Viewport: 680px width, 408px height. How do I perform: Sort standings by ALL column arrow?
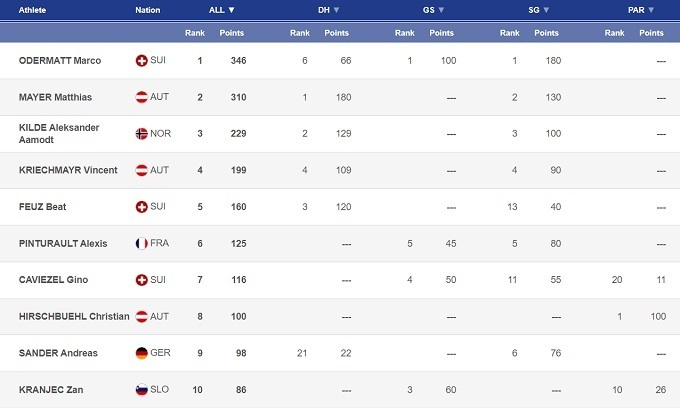point(232,10)
